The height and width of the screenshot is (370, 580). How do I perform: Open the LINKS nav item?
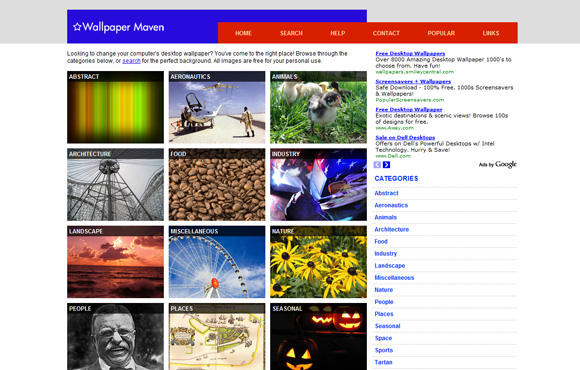[490, 33]
